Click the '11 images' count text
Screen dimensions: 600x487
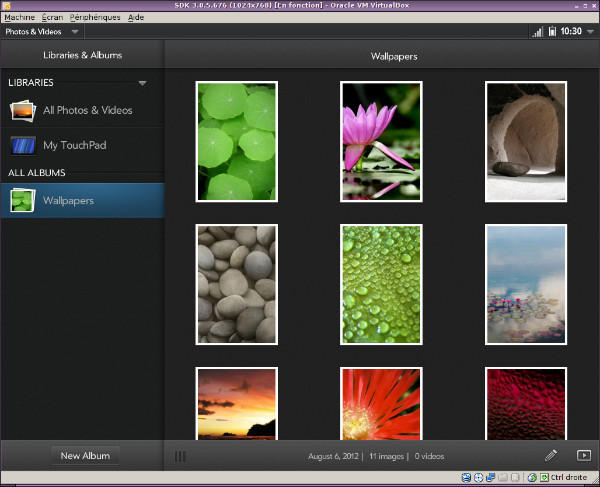point(386,456)
